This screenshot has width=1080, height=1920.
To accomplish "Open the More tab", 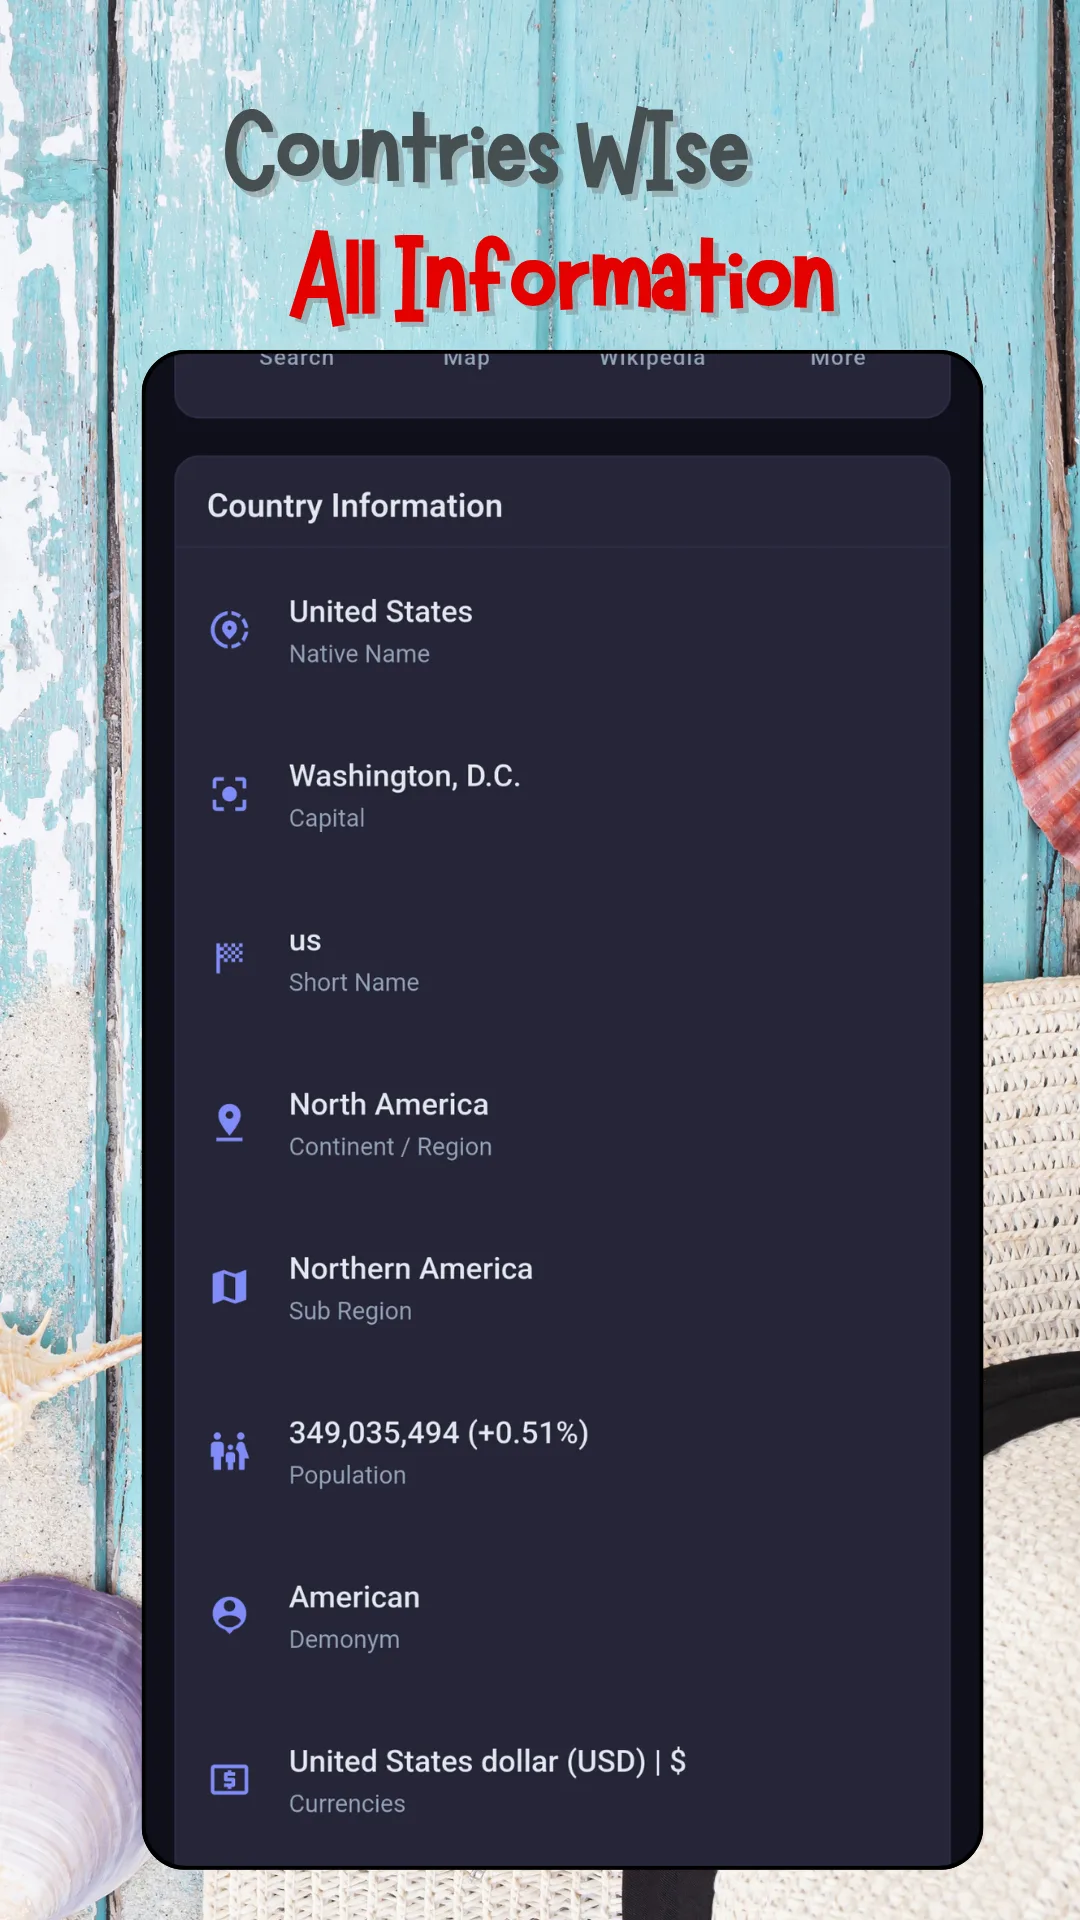I will 838,358.
